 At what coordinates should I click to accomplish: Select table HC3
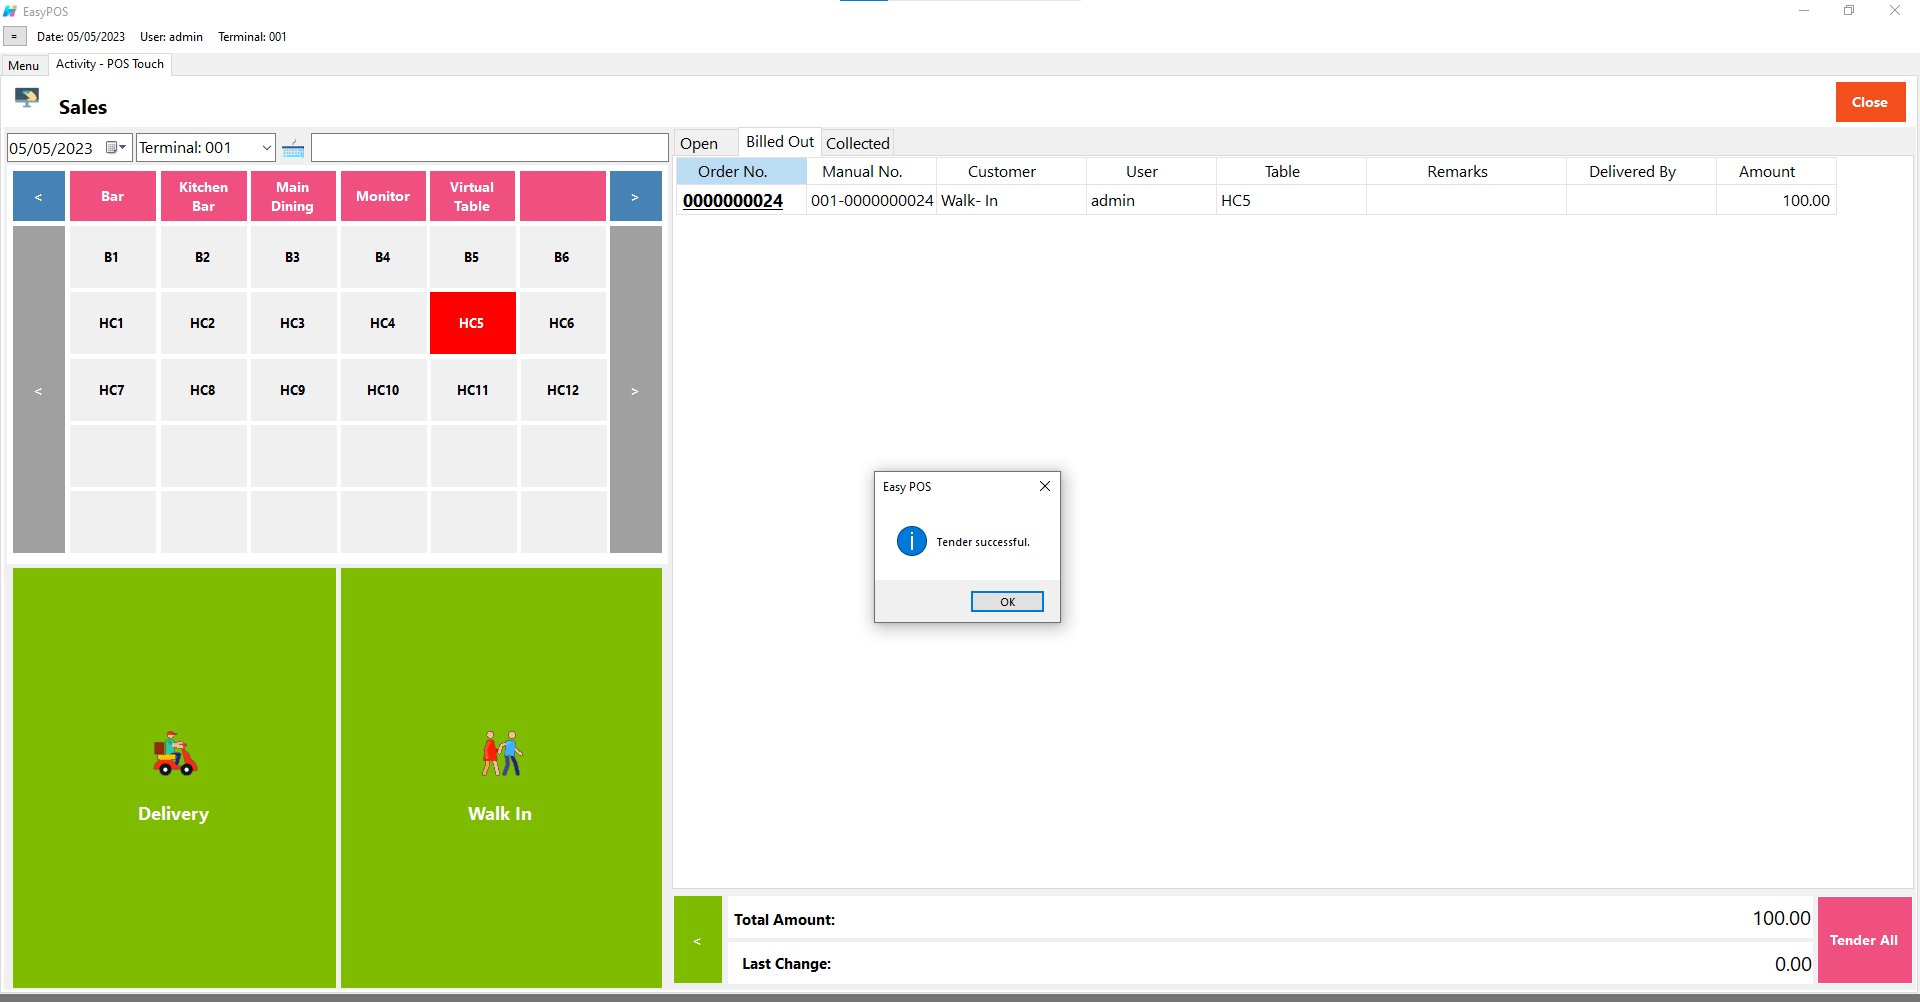[x=293, y=323]
